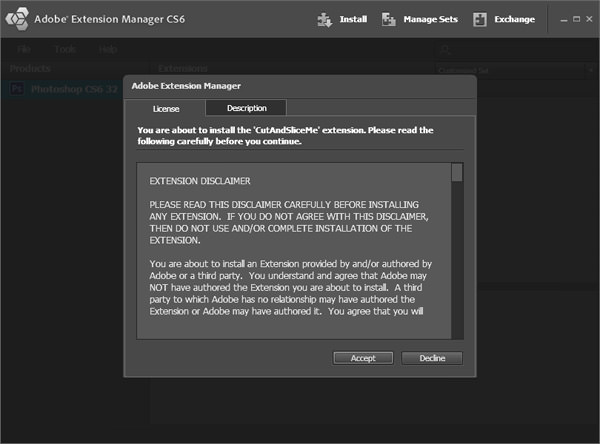The width and height of the screenshot is (600, 444).
Task: Select Photoshop CS6 32 in Products list
Action: (62, 89)
